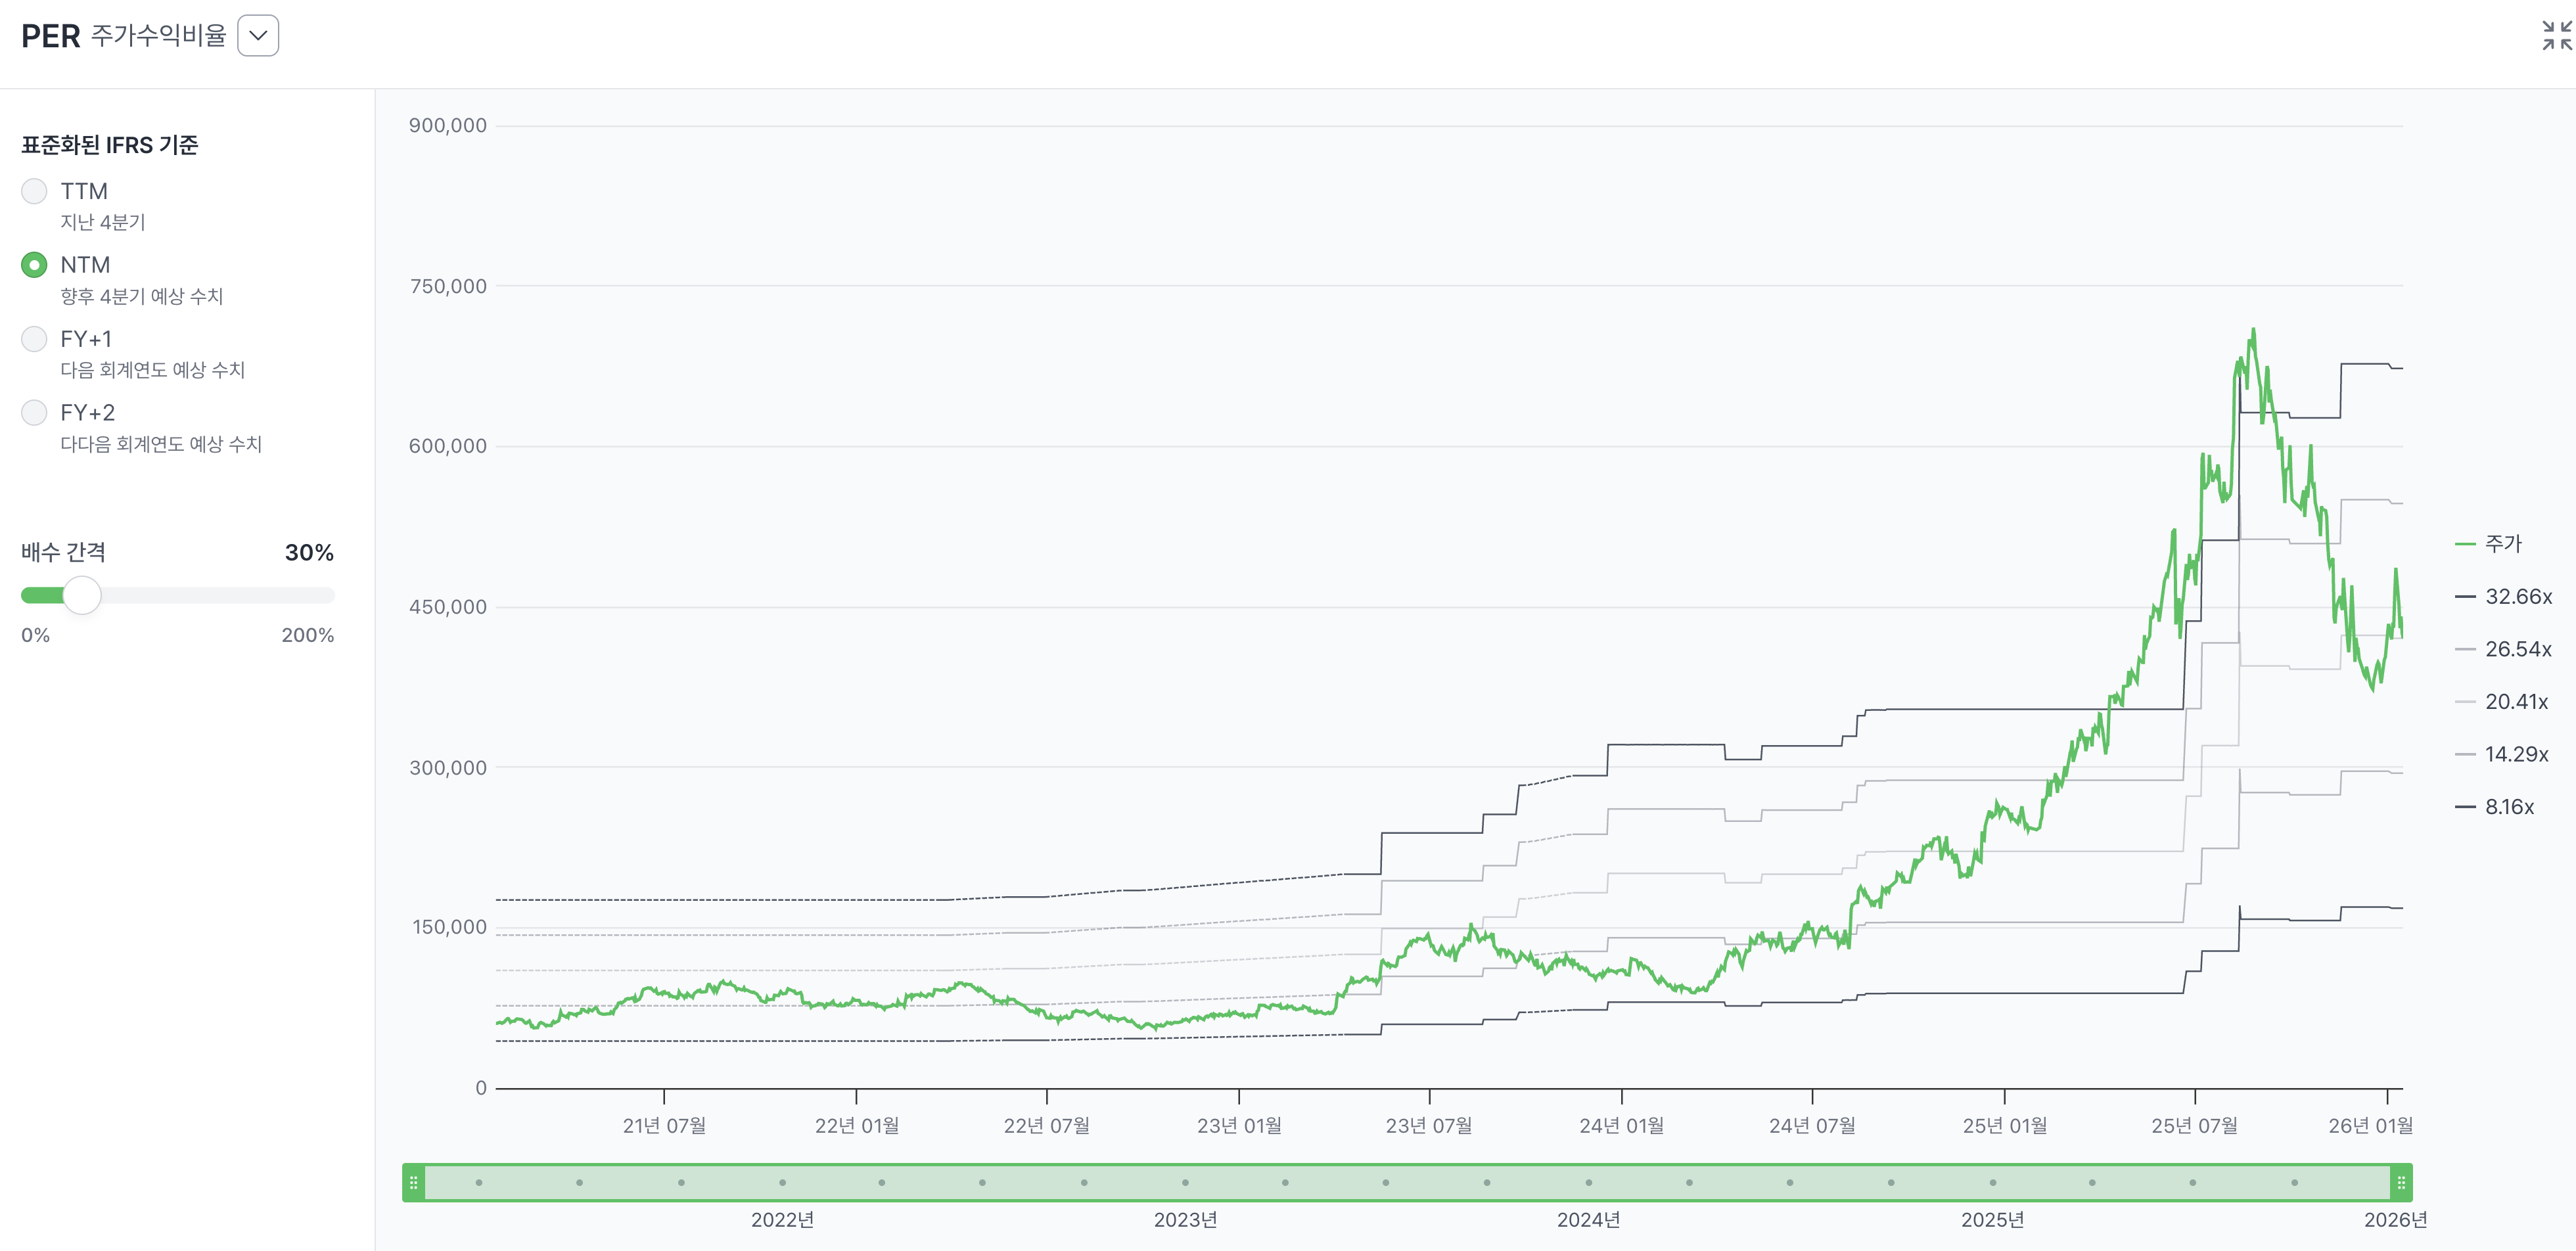Image resolution: width=2576 pixels, height=1251 pixels.
Task: Toggle the 20.41x legend line
Action: (2501, 702)
